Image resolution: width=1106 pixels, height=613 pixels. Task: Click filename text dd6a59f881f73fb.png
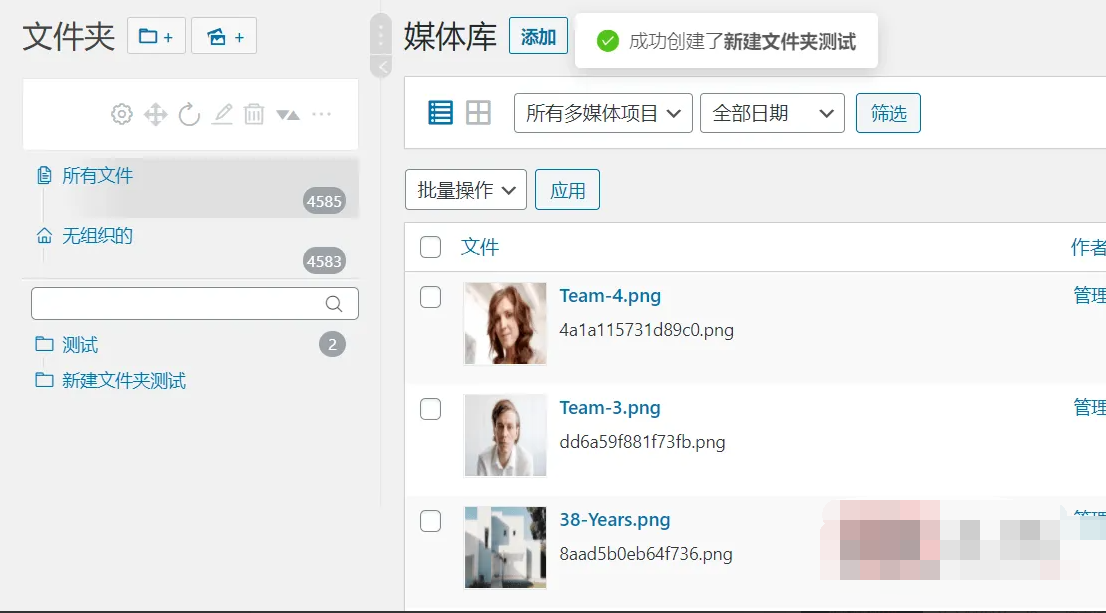click(643, 442)
